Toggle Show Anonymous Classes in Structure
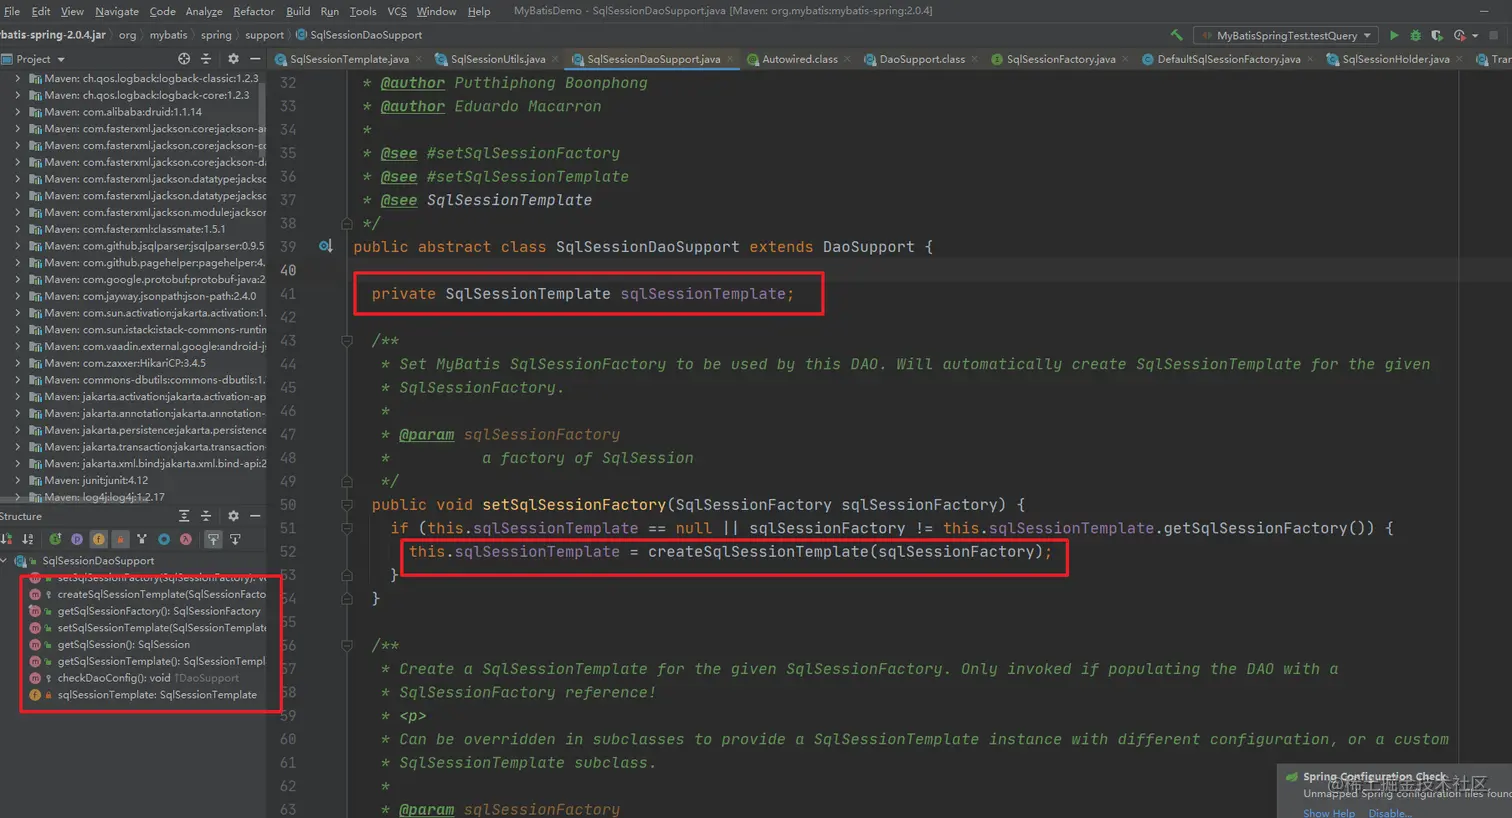The image size is (1512, 818). coord(164,539)
